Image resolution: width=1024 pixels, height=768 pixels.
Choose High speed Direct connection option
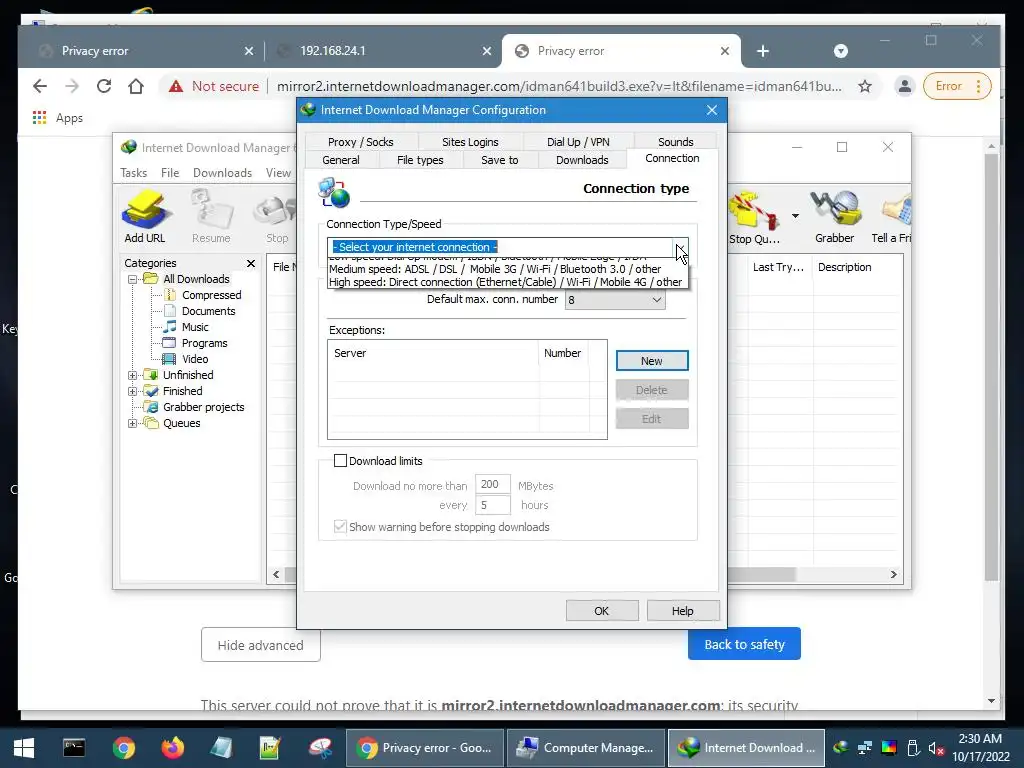(507, 282)
